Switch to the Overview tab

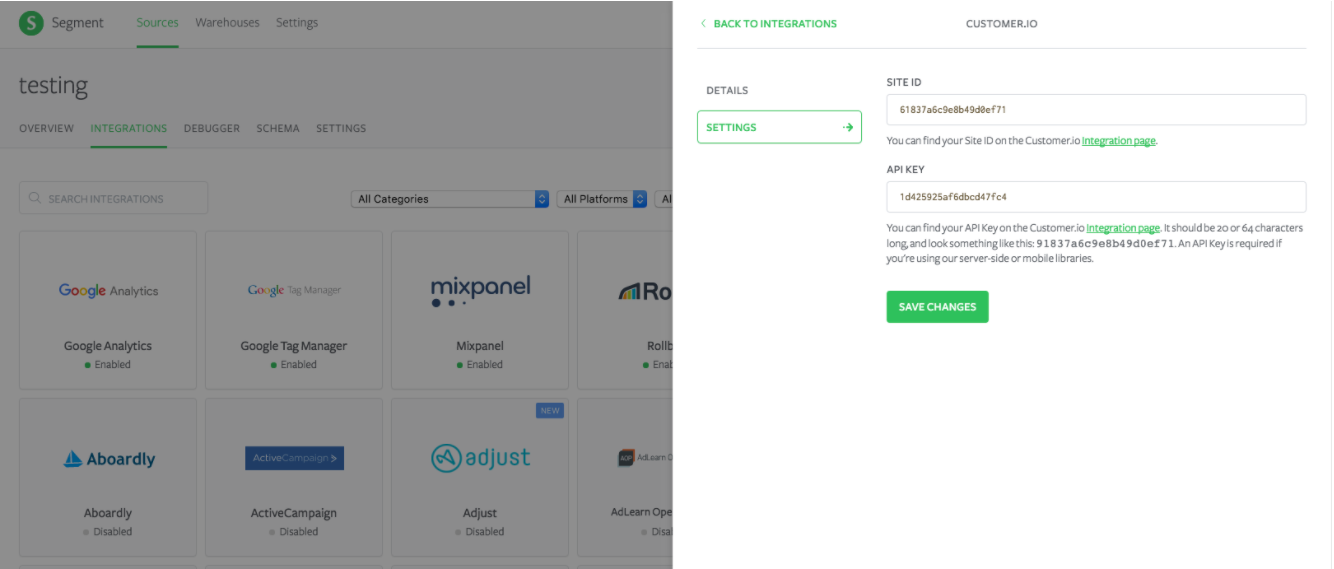46,128
